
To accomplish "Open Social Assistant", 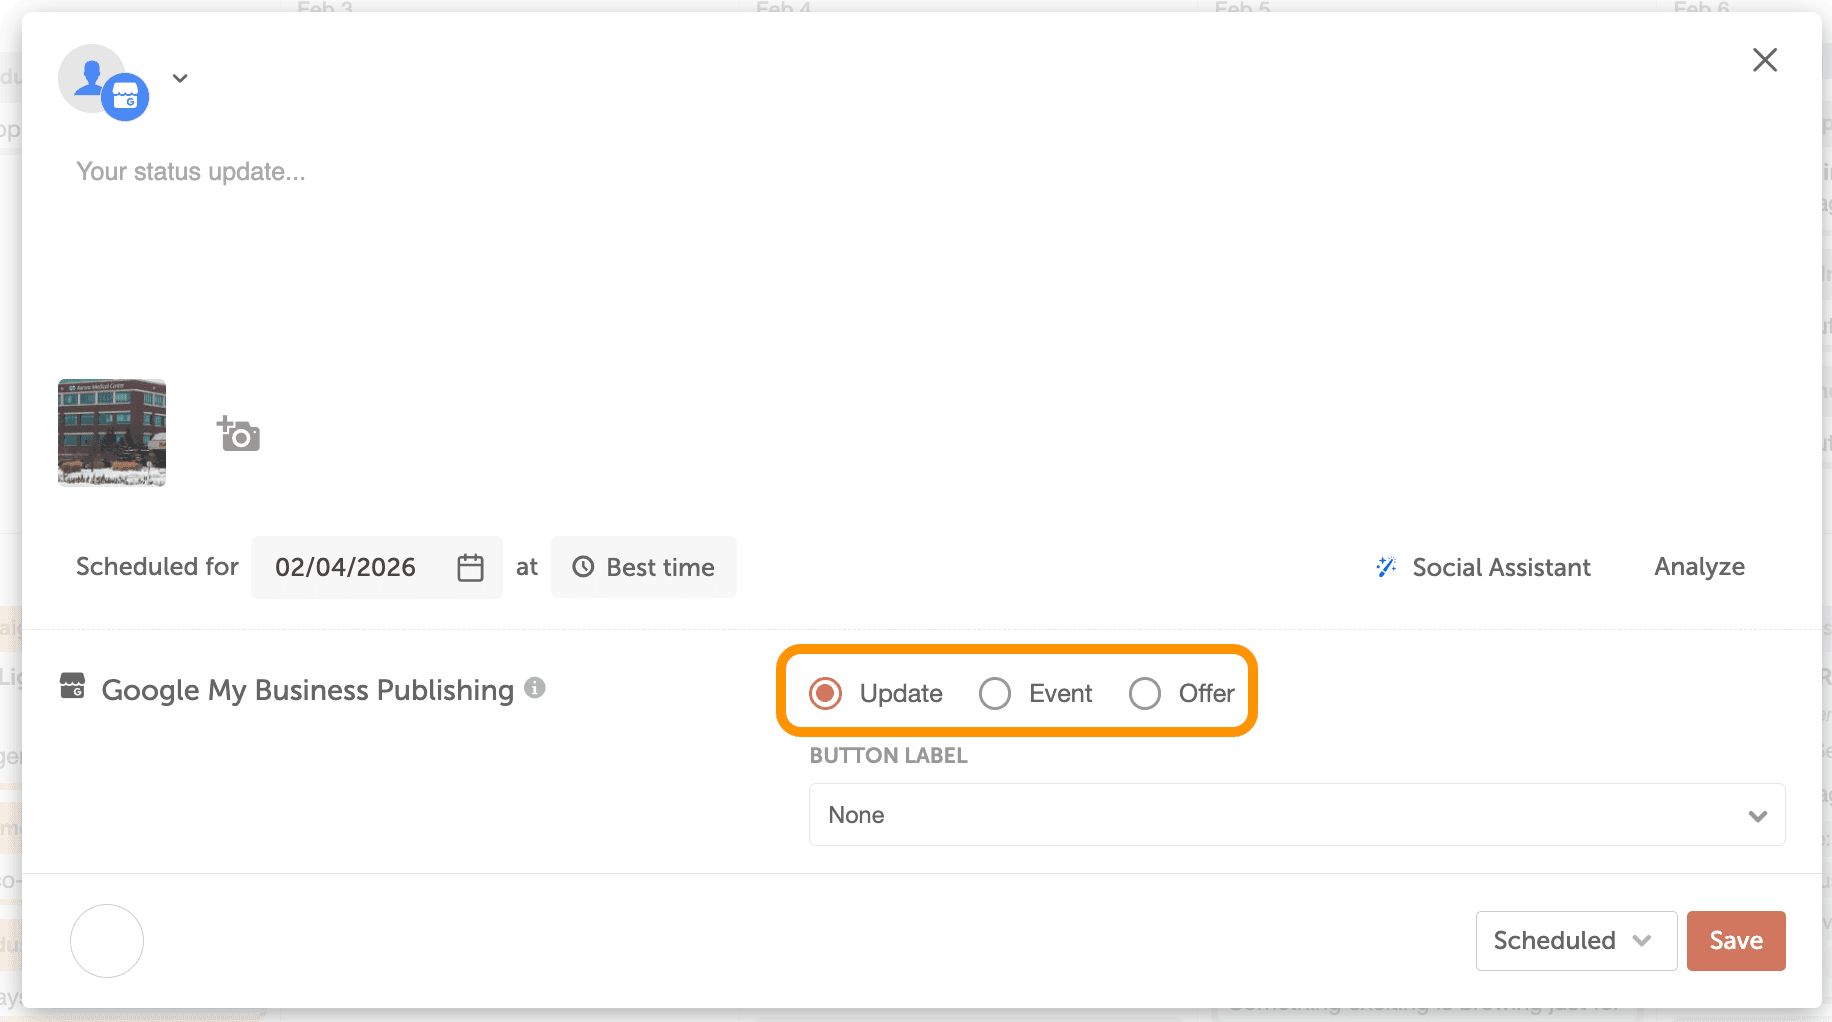I will point(1500,567).
